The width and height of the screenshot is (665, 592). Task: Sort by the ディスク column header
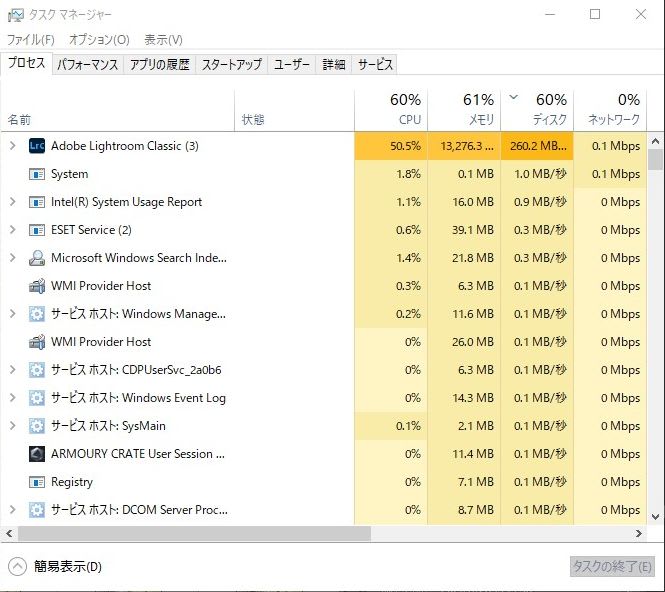click(x=537, y=110)
